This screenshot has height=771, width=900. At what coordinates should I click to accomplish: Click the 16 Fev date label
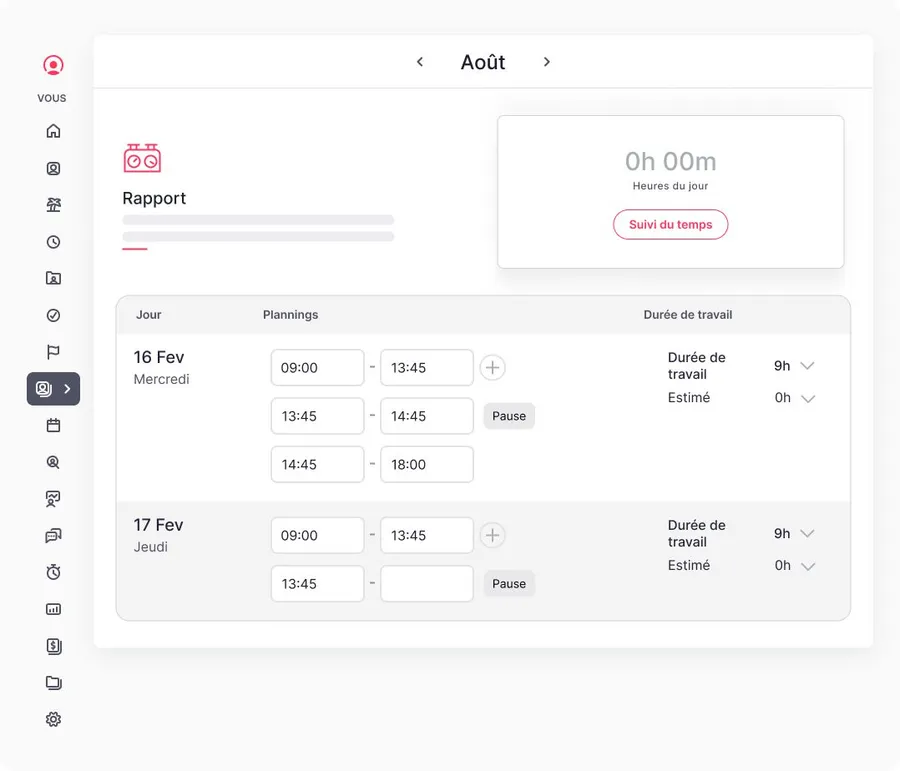159,357
